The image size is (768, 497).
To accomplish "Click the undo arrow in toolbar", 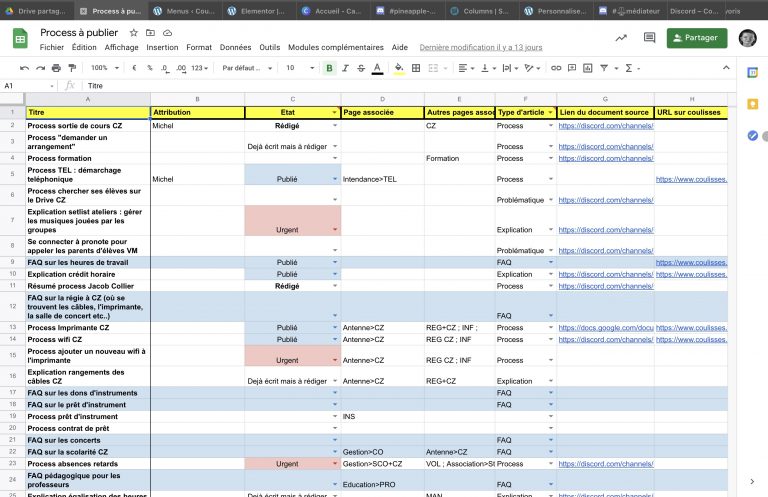I will (23, 68).
